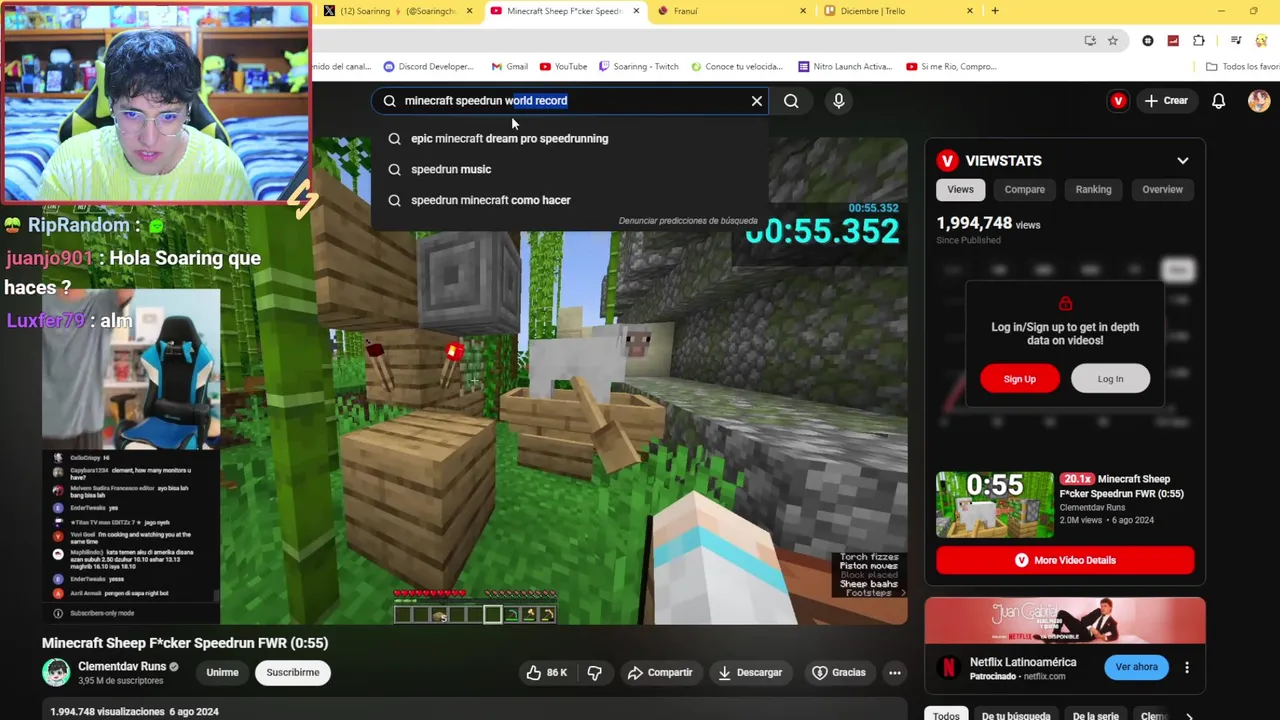This screenshot has width=1280, height=720.
Task: Click inside the YouTube search field
Action: pyautogui.click(x=570, y=100)
